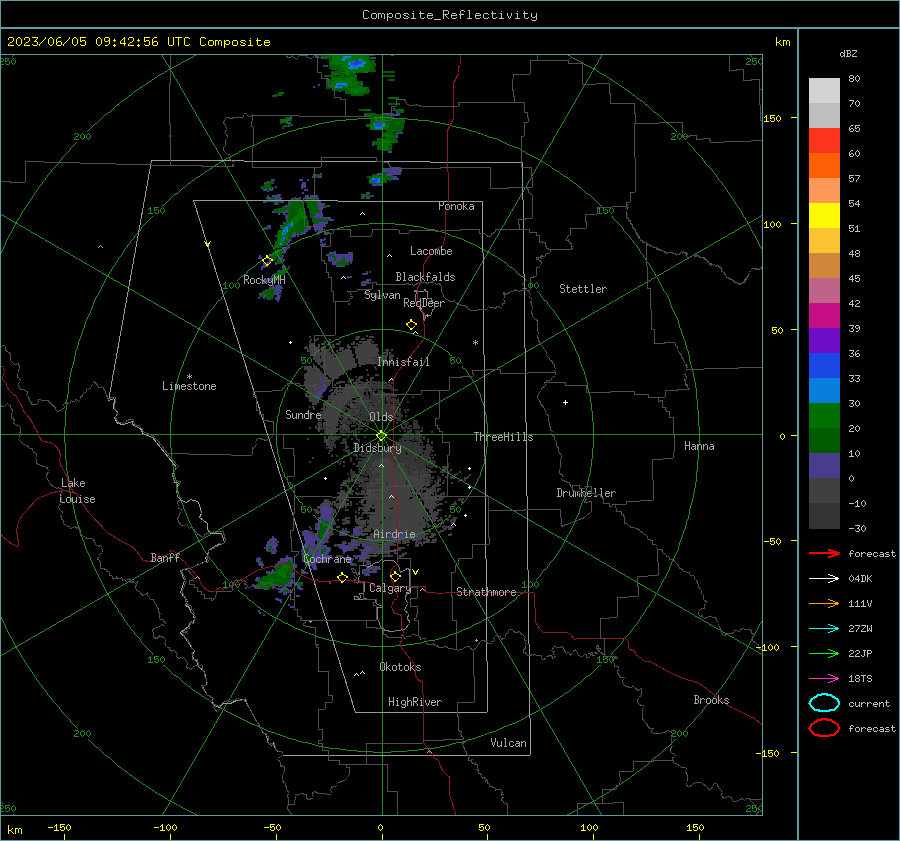The image size is (900, 841).
Task: Pick the magenta 39-42 dBZ color swatch
Action: coord(824,316)
